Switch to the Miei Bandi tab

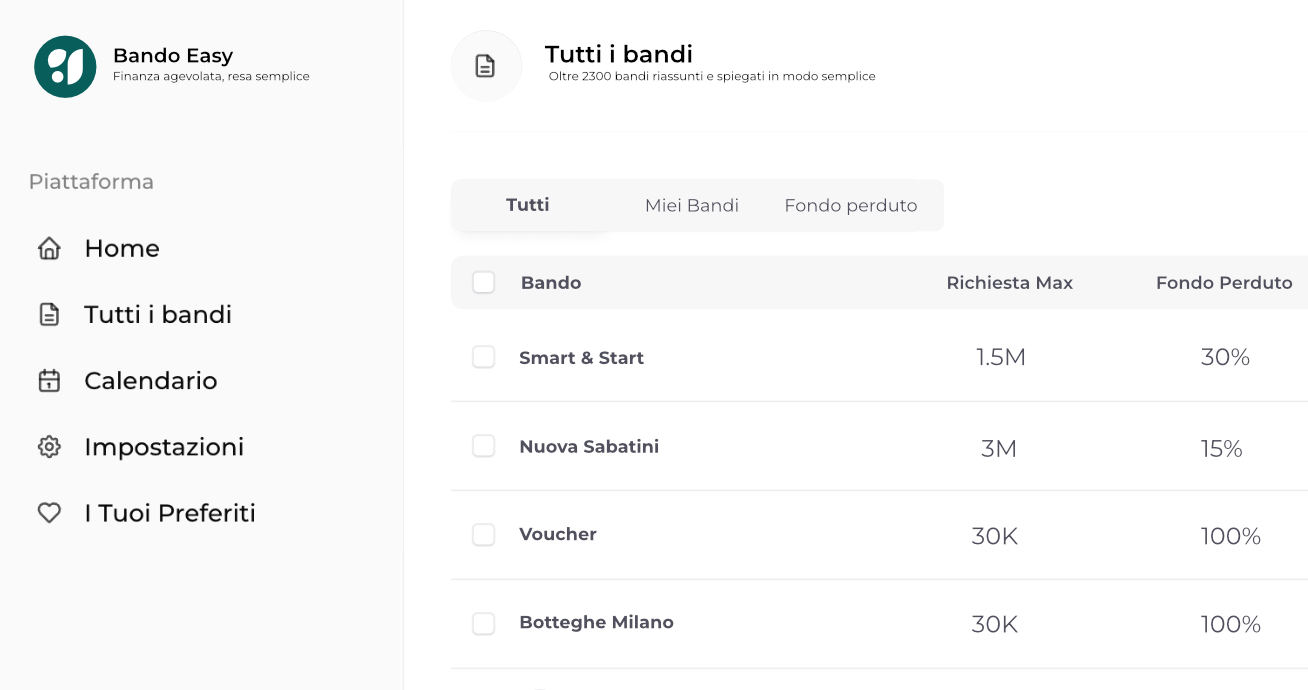point(691,206)
